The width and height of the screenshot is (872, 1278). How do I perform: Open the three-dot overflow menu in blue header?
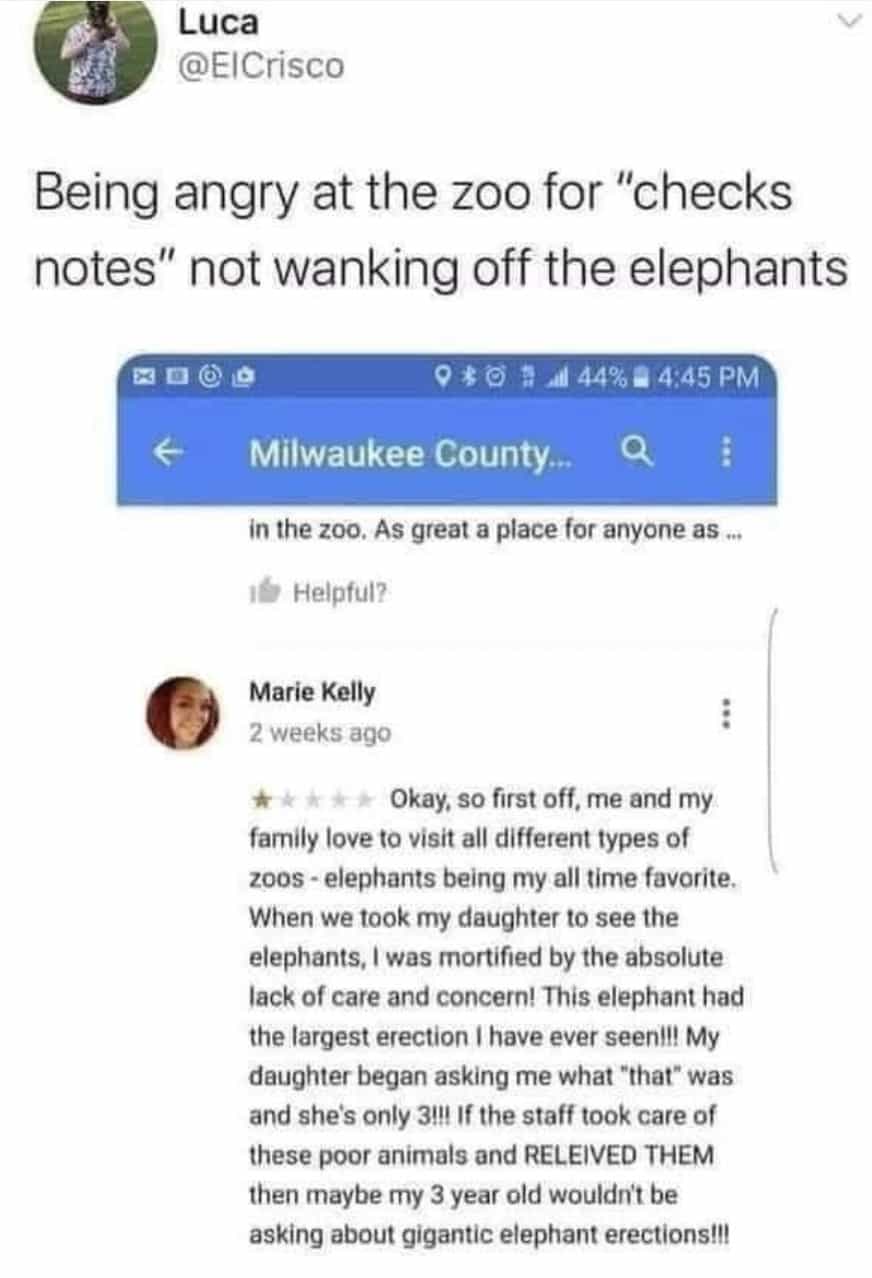[727, 455]
